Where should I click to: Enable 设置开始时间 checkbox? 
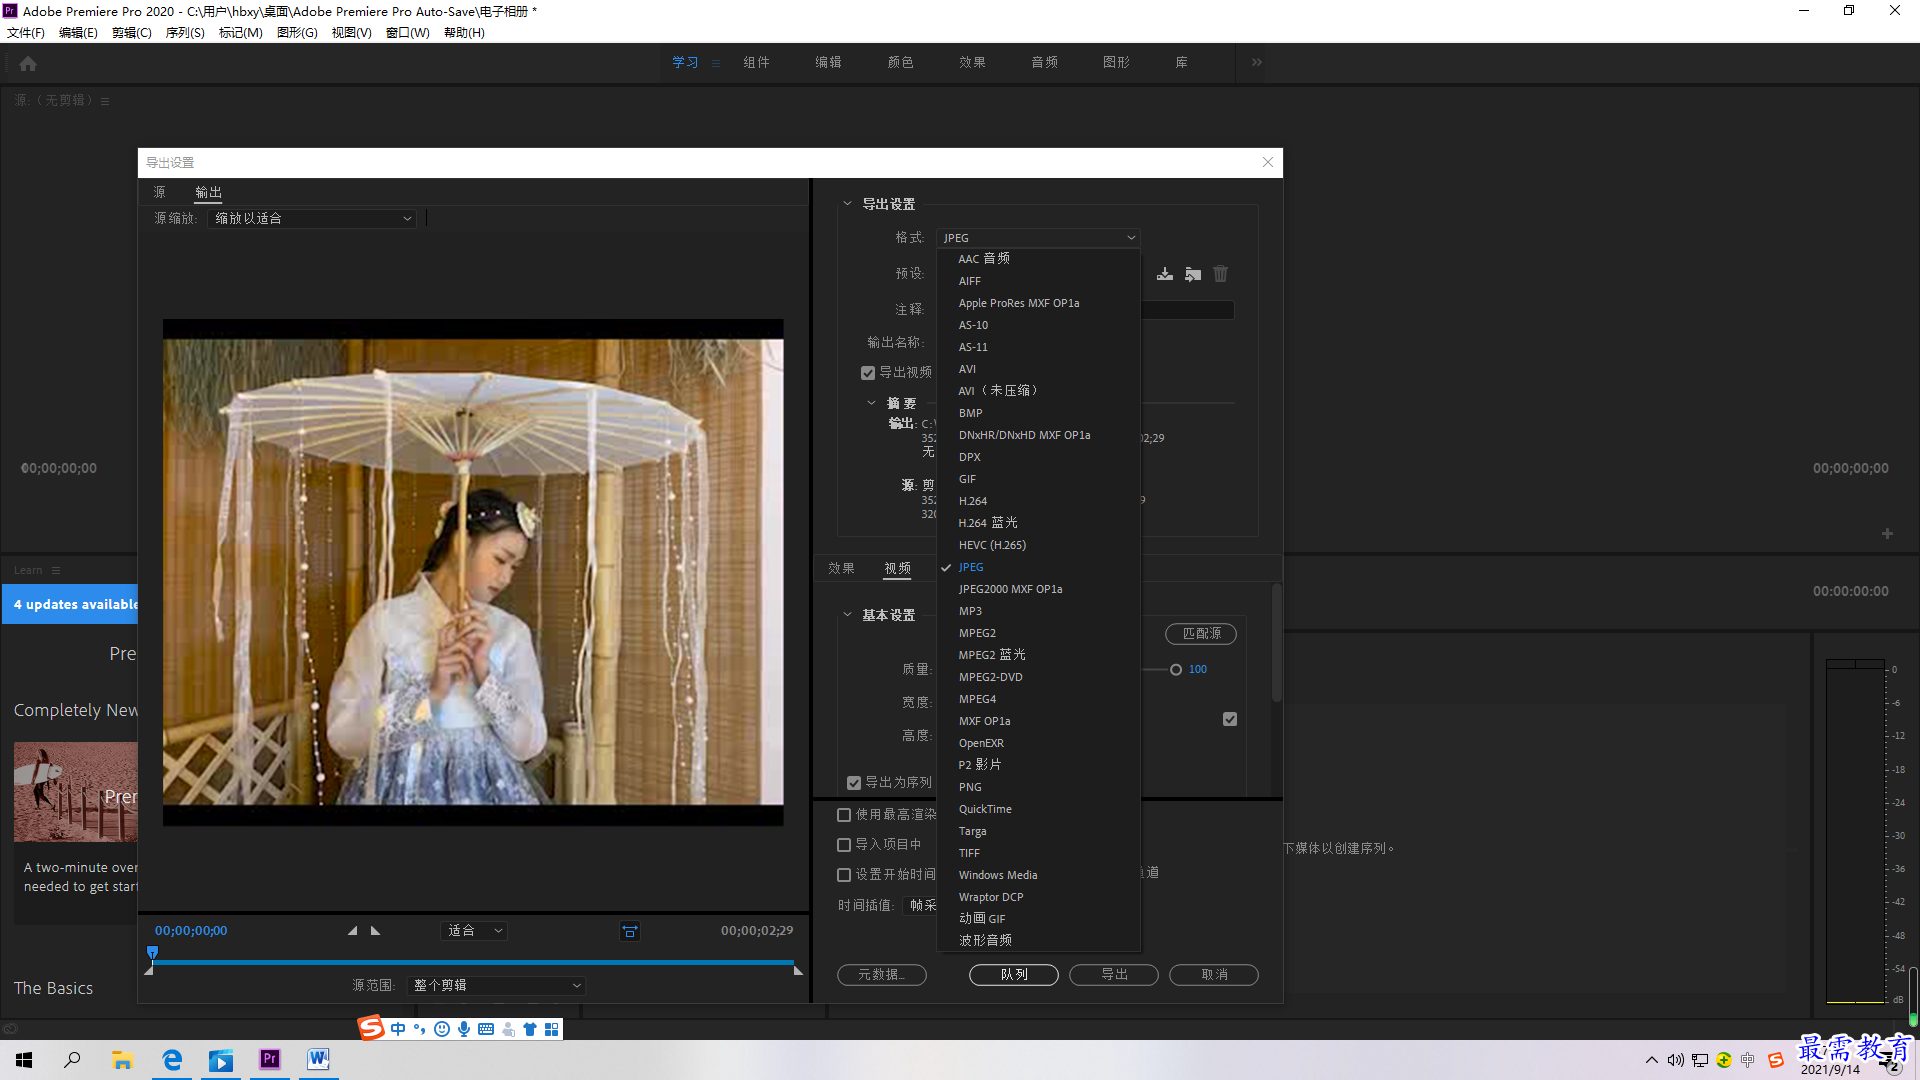pos(844,875)
